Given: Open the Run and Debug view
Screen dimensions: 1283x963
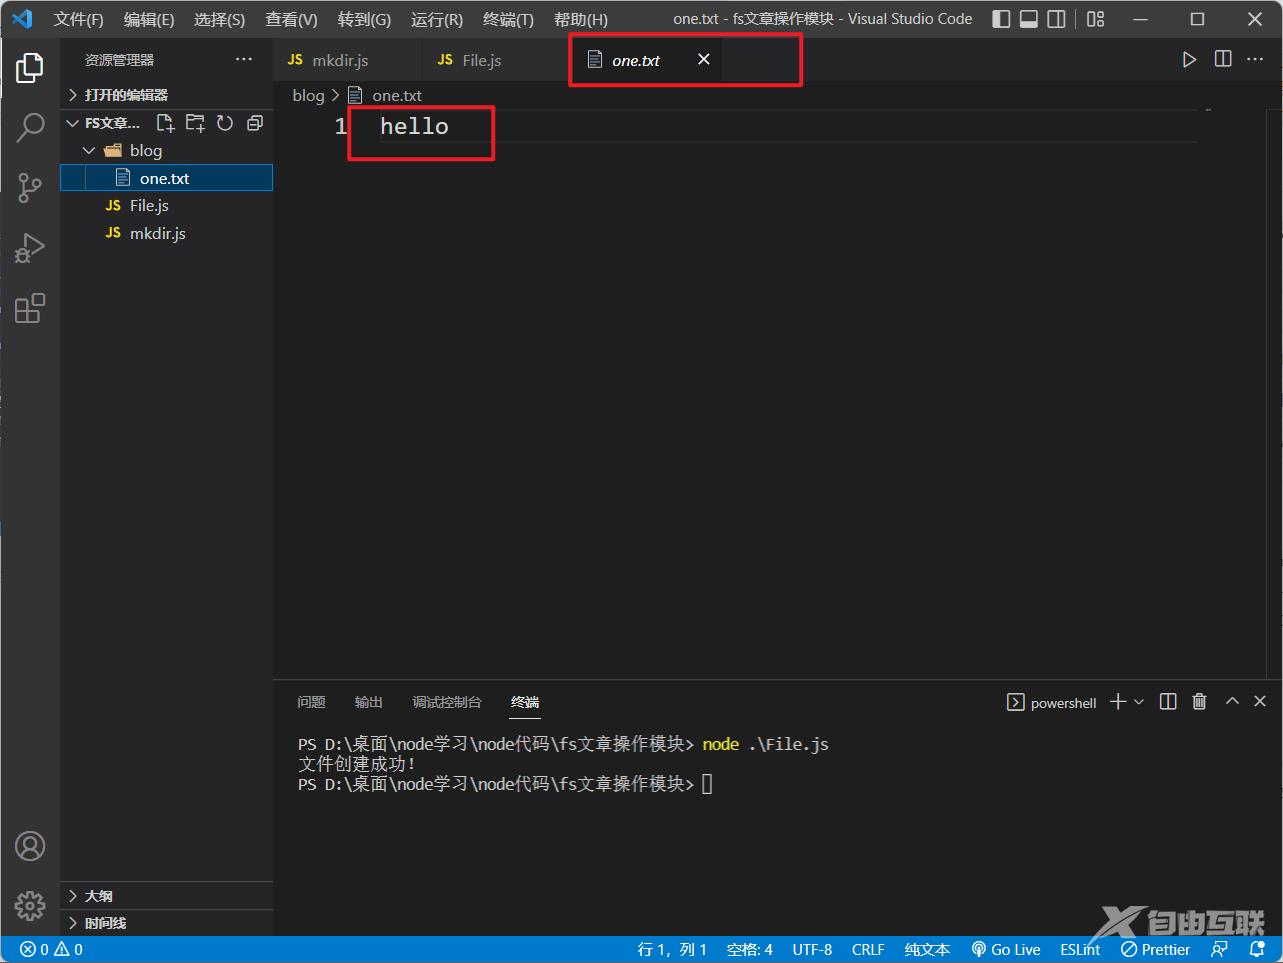Looking at the screenshot, I should coord(30,247).
